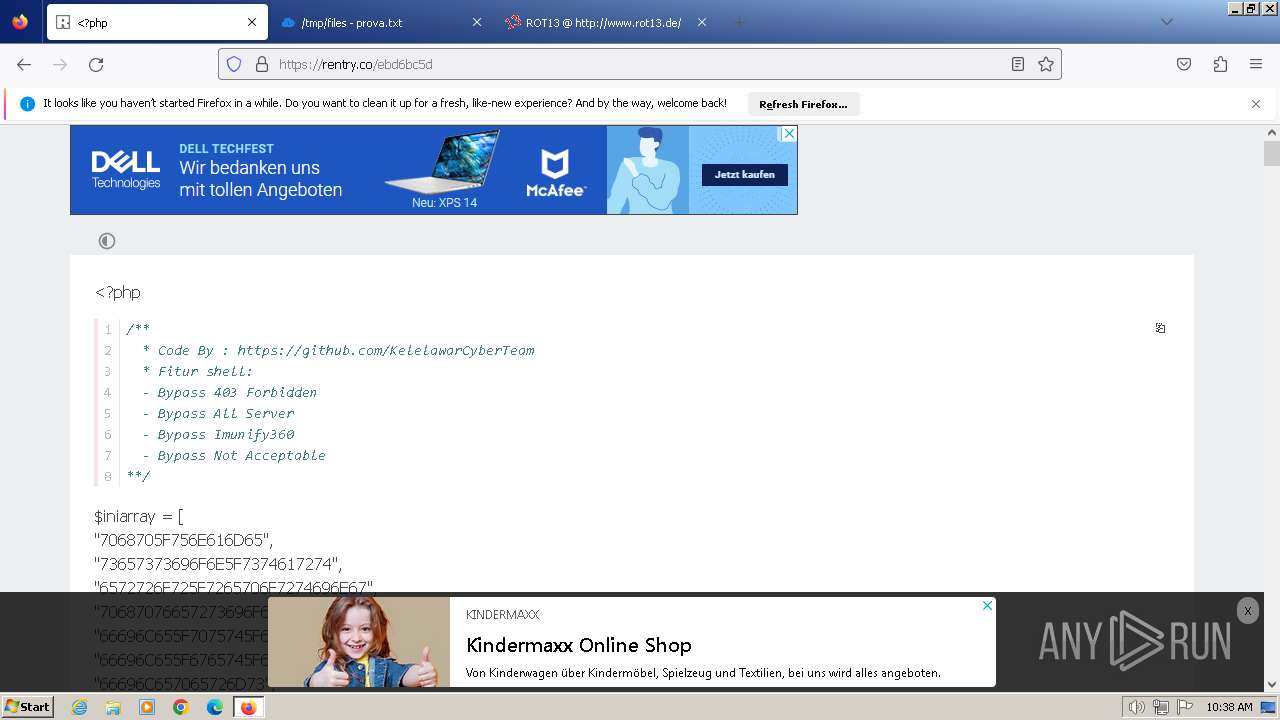
Task: Toggle rentry dark mode
Action: pos(107,241)
